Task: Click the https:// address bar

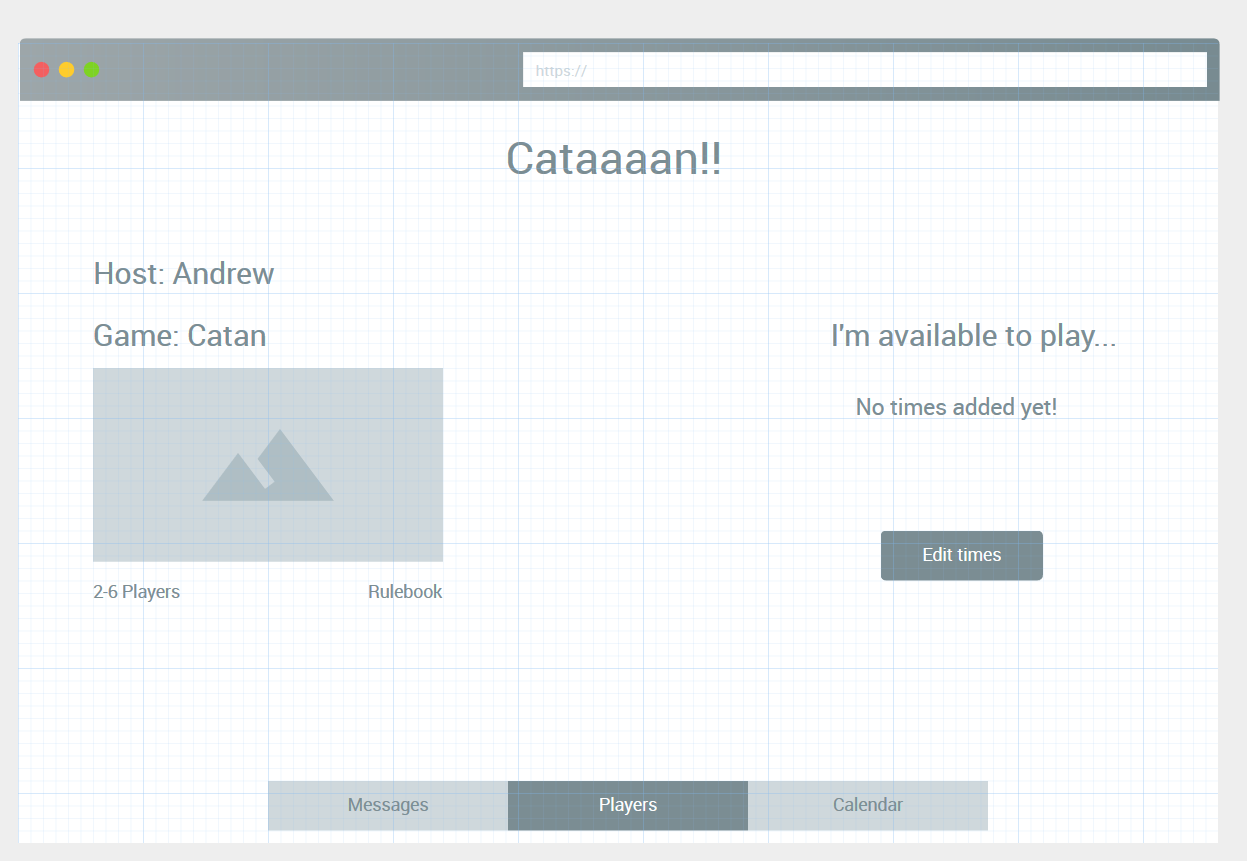Action: pyautogui.click(x=864, y=69)
